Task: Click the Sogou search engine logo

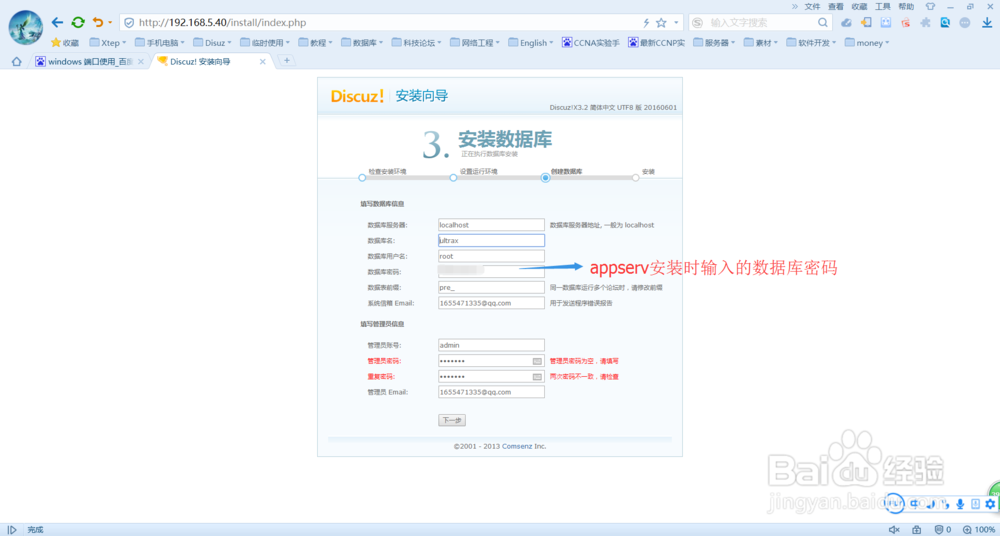Action: [x=698, y=22]
